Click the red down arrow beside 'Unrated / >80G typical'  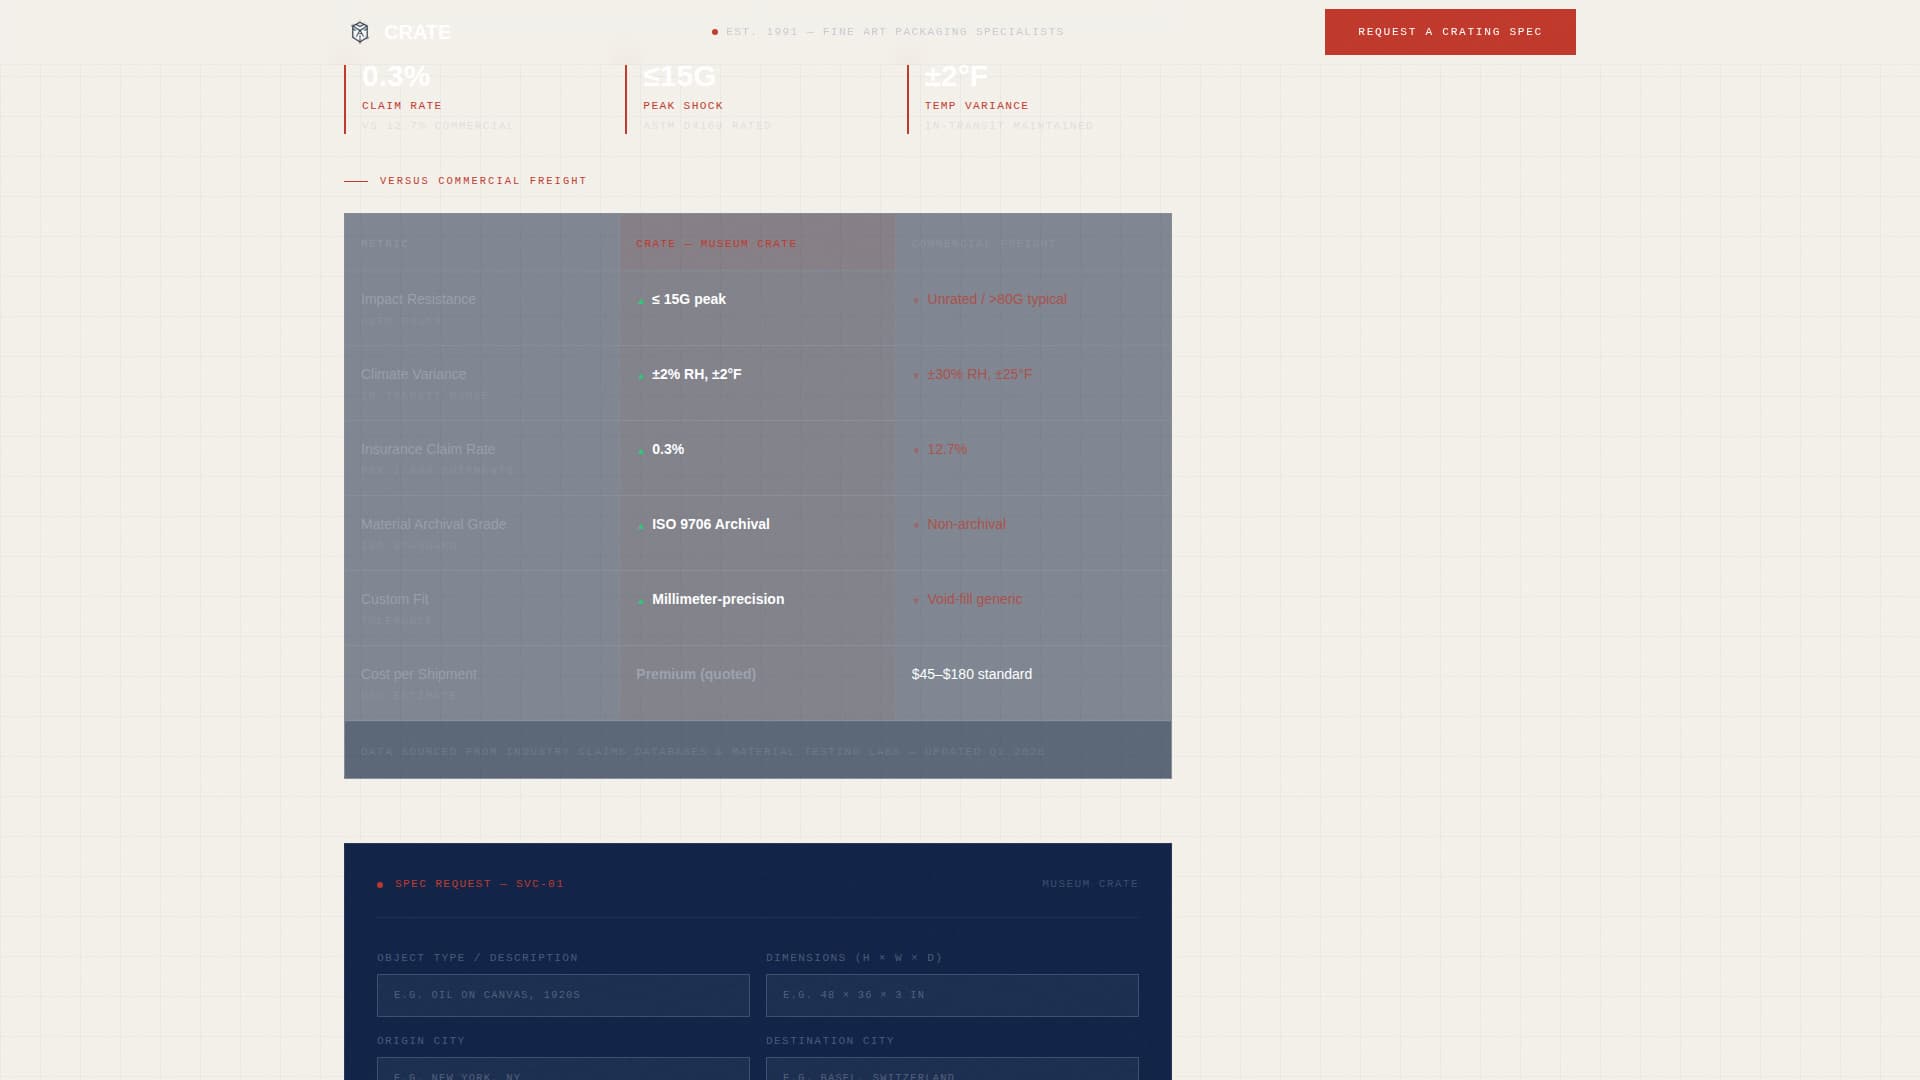[x=916, y=300]
